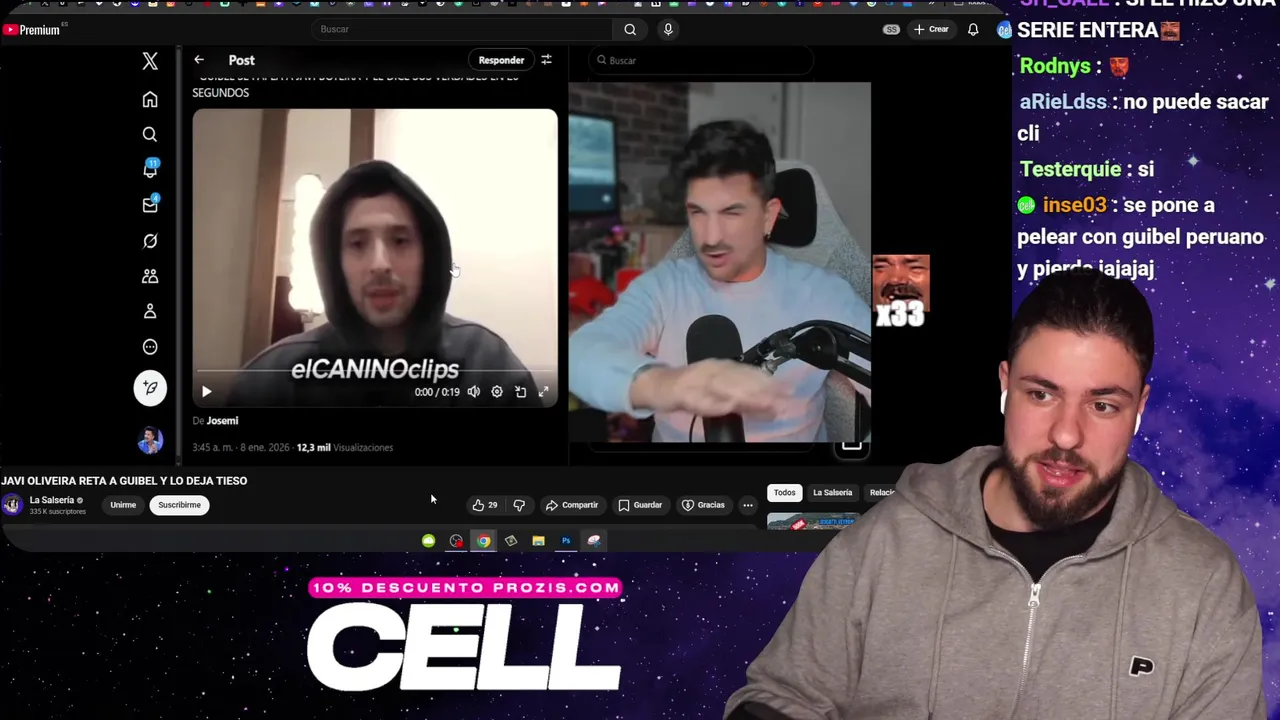
Task: Click the YouTube Crear button
Action: click(x=930, y=29)
